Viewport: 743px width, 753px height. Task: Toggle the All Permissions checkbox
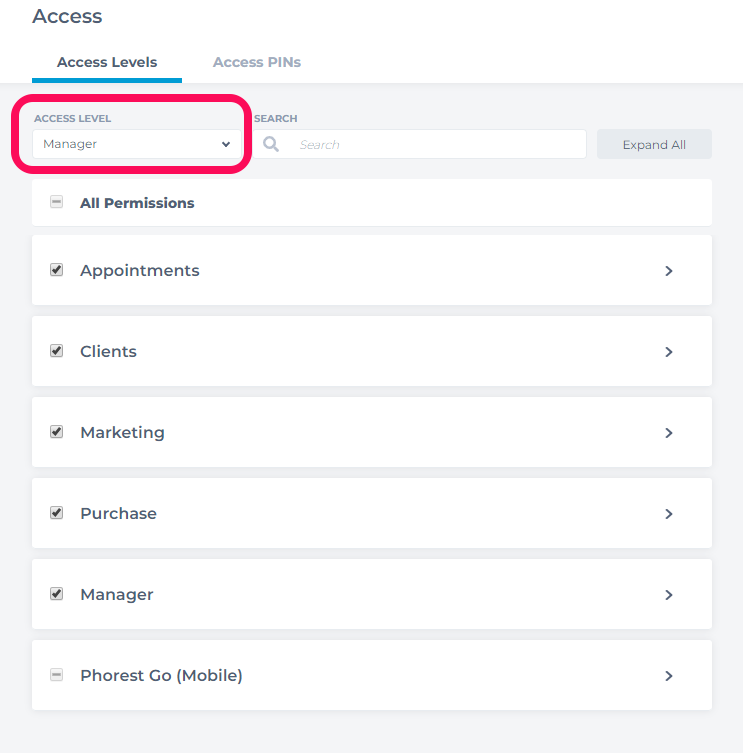(x=57, y=202)
